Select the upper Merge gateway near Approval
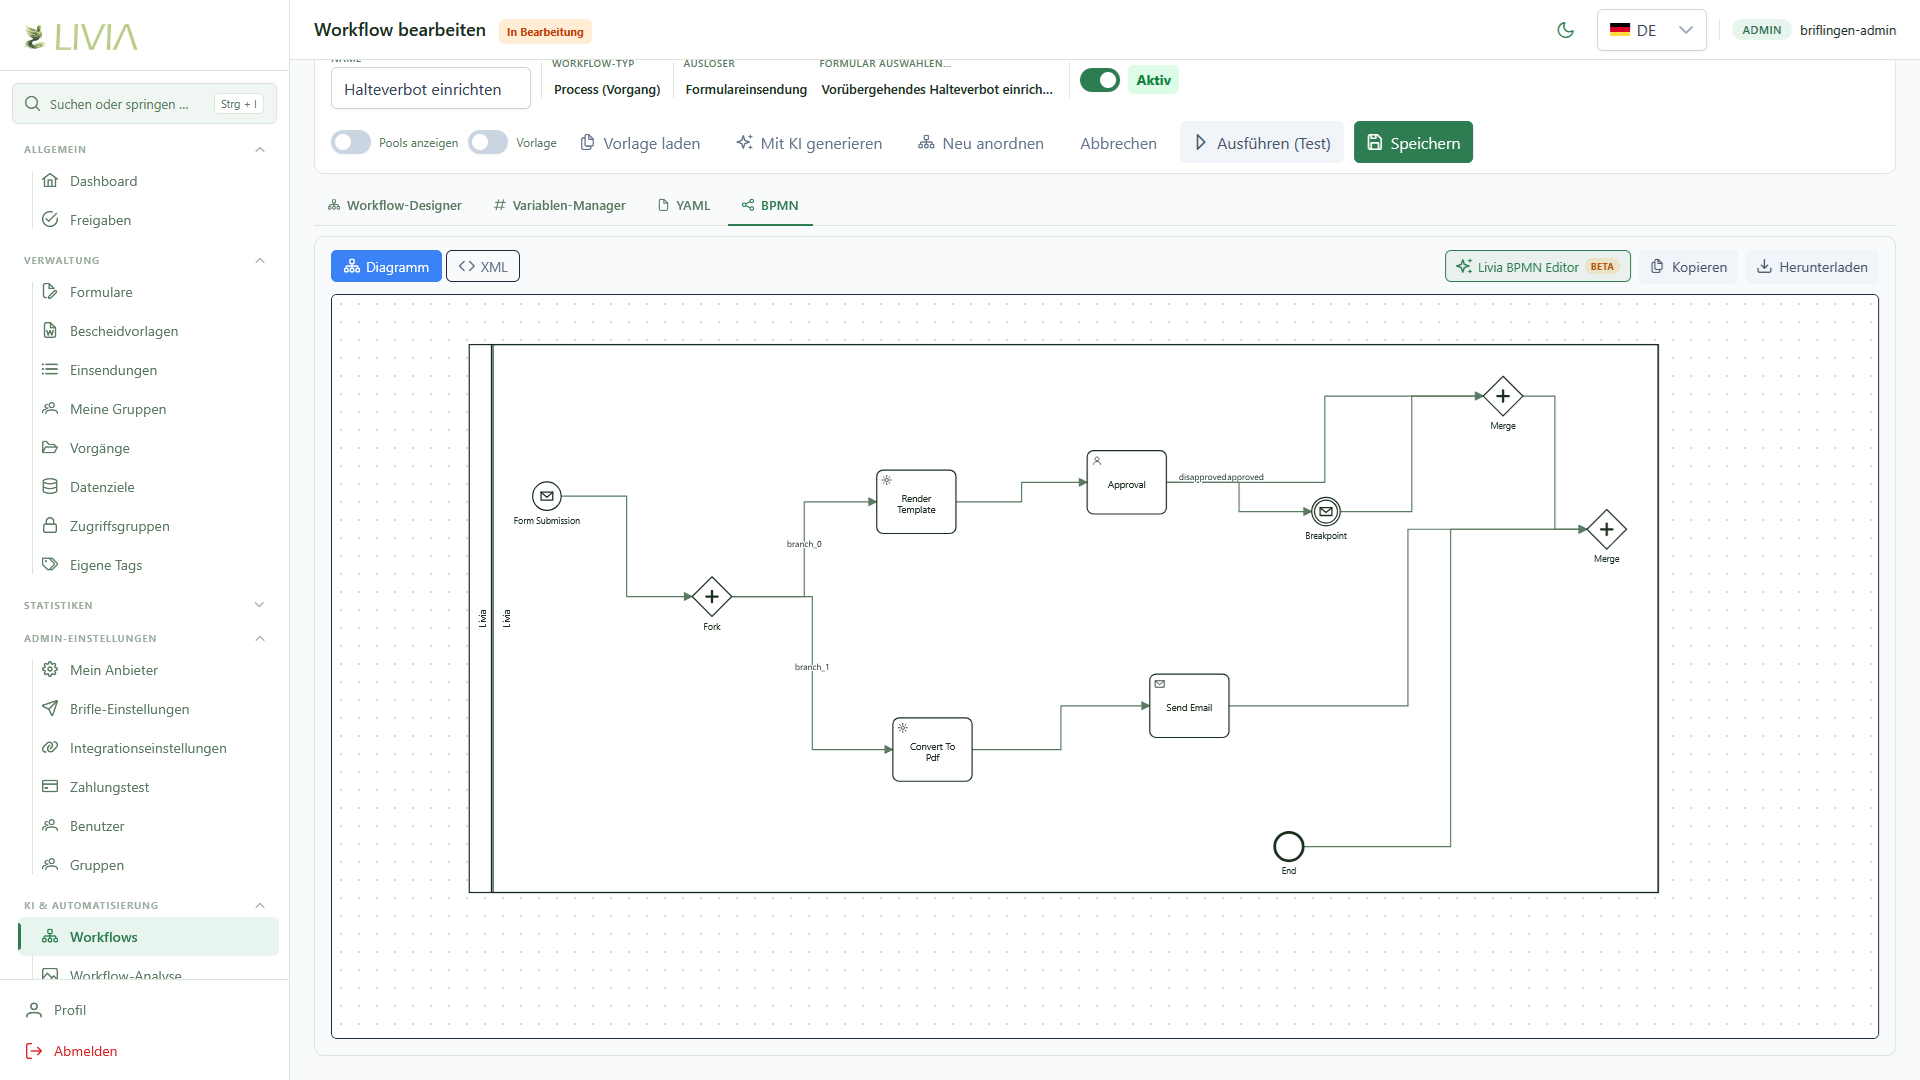This screenshot has width=1920, height=1080. point(1503,396)
